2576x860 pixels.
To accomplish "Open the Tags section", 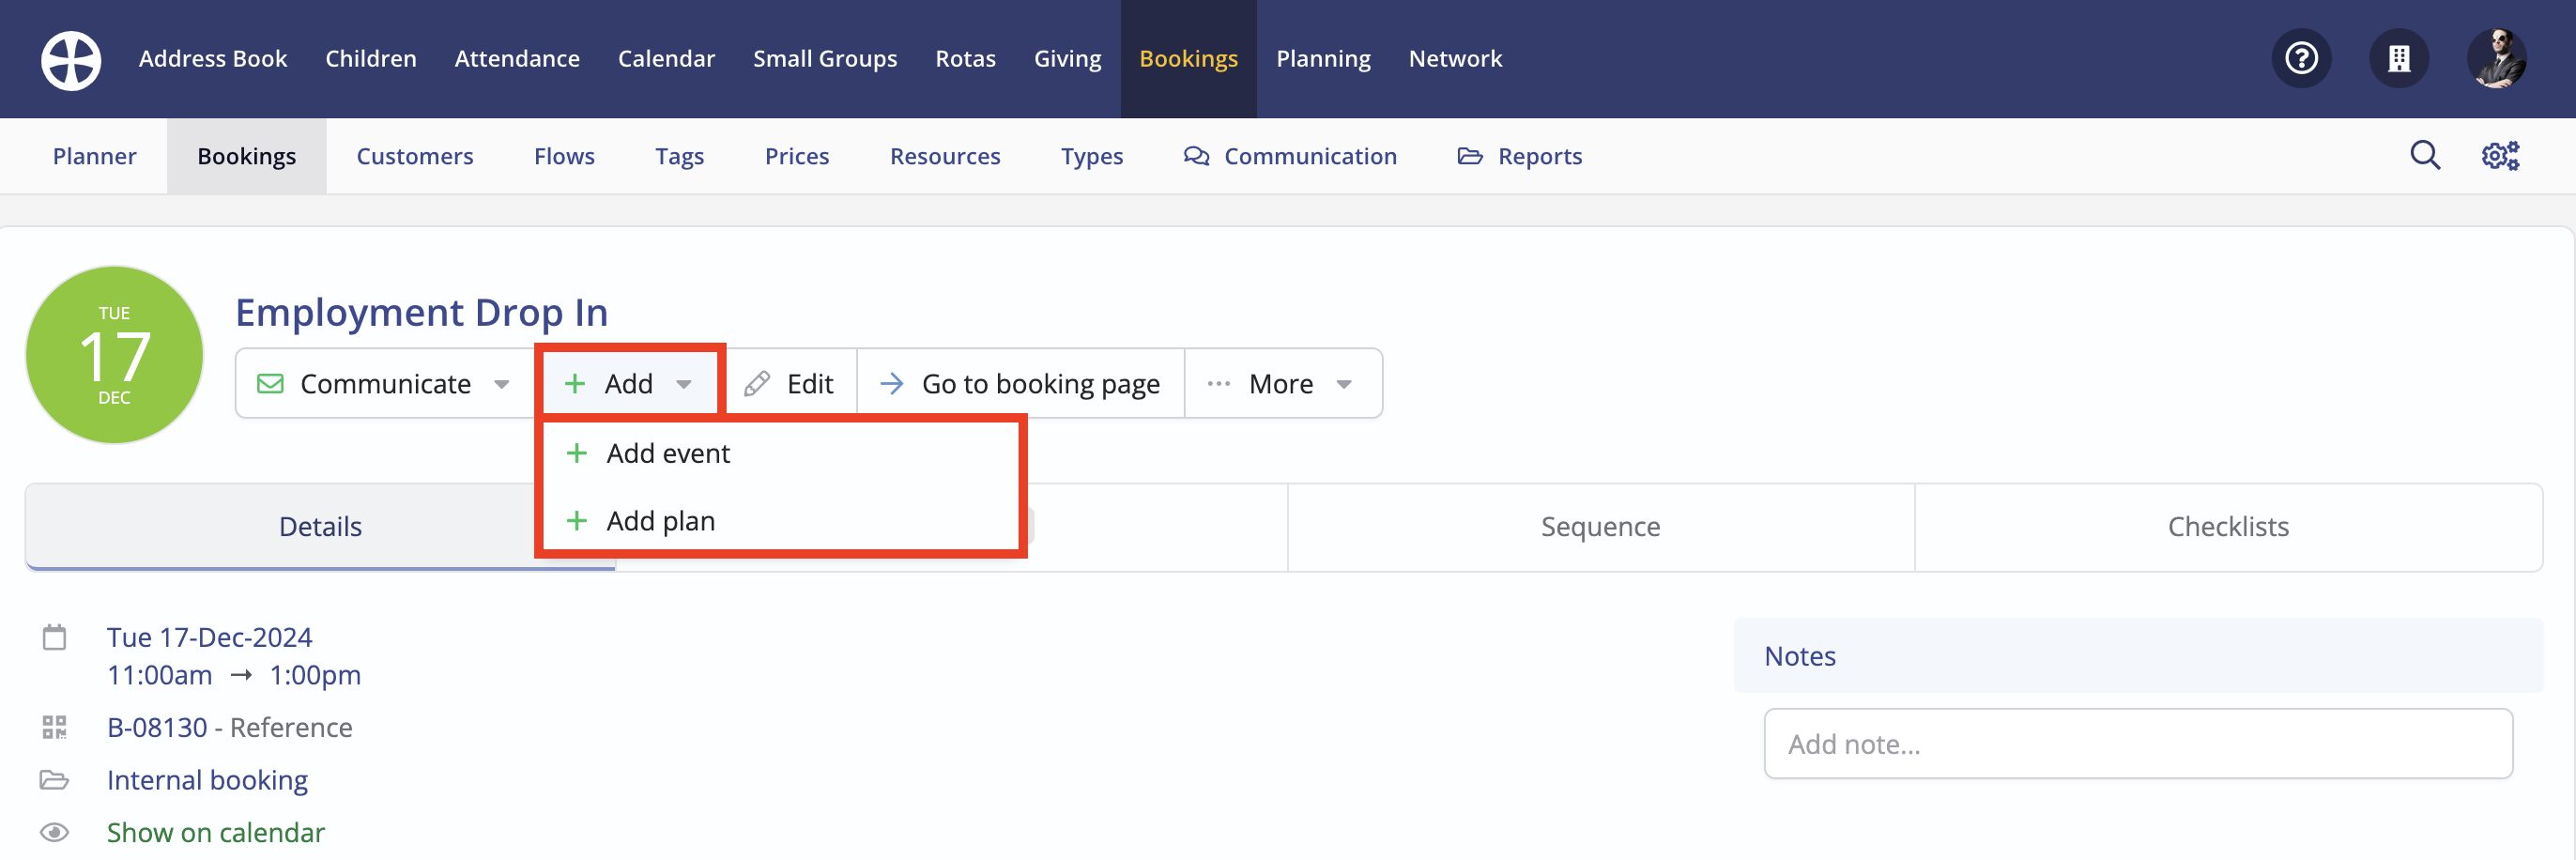I will (680, 156).
